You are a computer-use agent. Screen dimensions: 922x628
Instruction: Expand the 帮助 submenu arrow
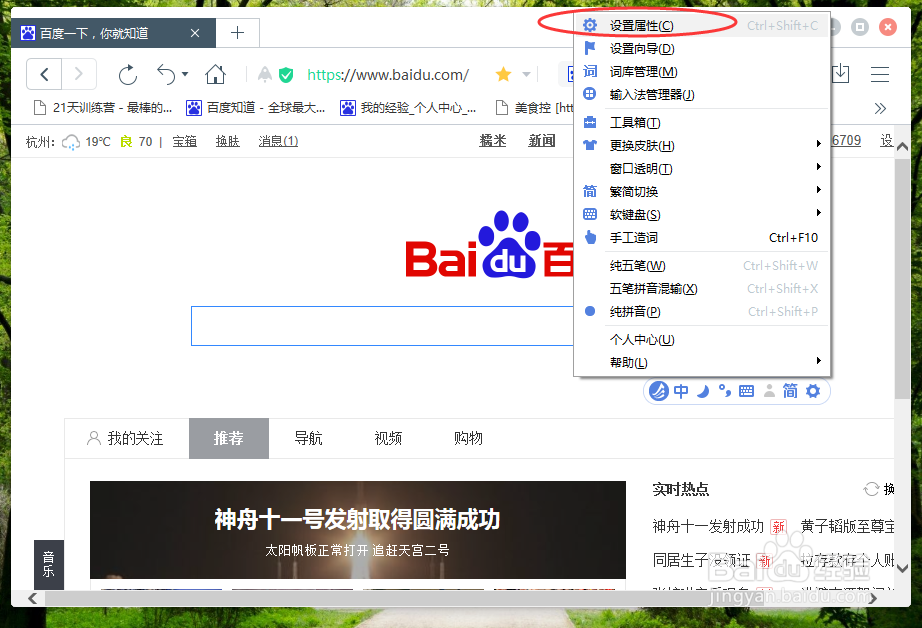817,360
